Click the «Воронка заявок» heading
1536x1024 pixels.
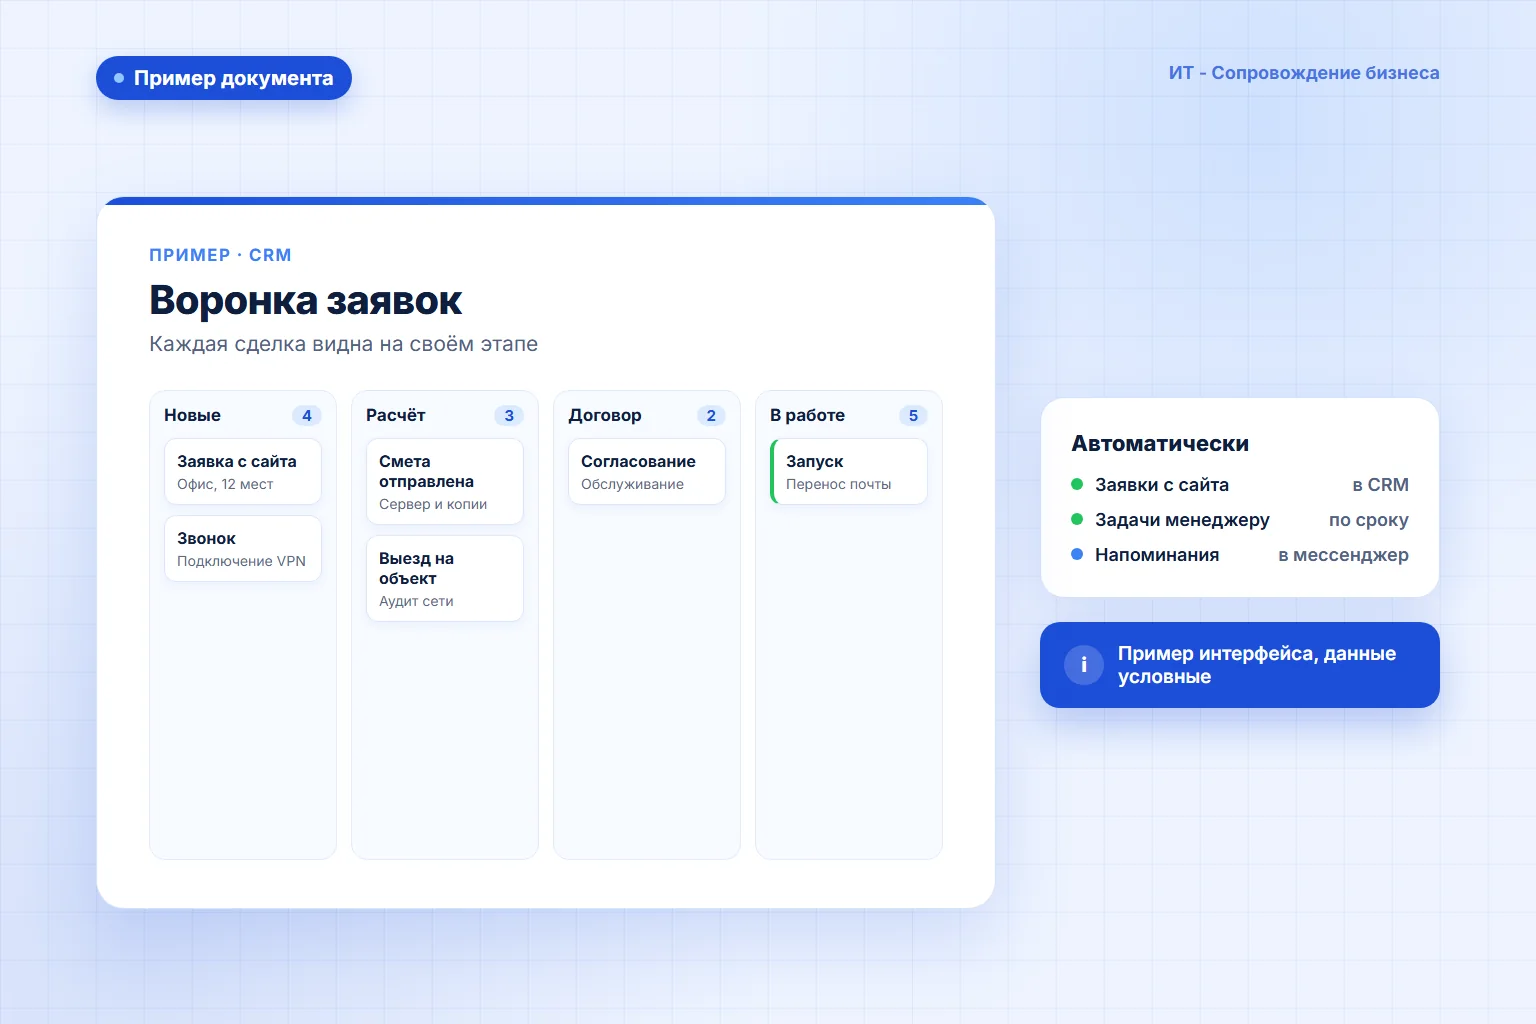click(x=305, y=300)
